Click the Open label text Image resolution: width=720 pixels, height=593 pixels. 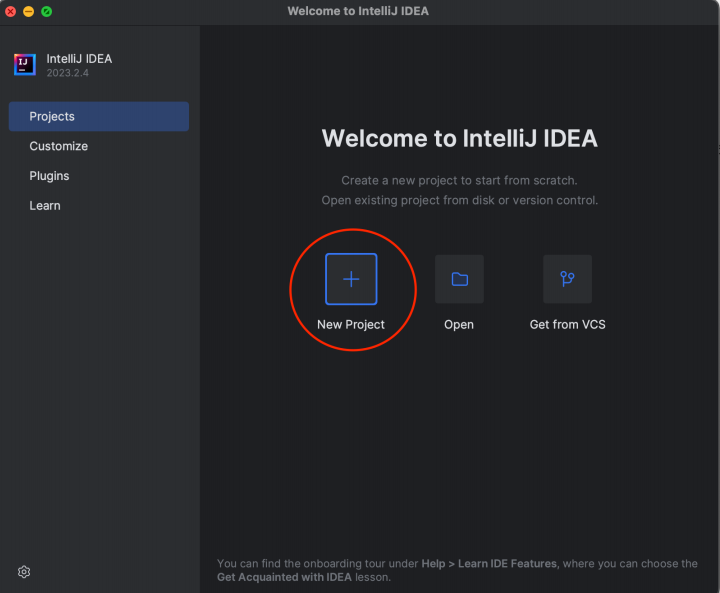tap(459, 325)
